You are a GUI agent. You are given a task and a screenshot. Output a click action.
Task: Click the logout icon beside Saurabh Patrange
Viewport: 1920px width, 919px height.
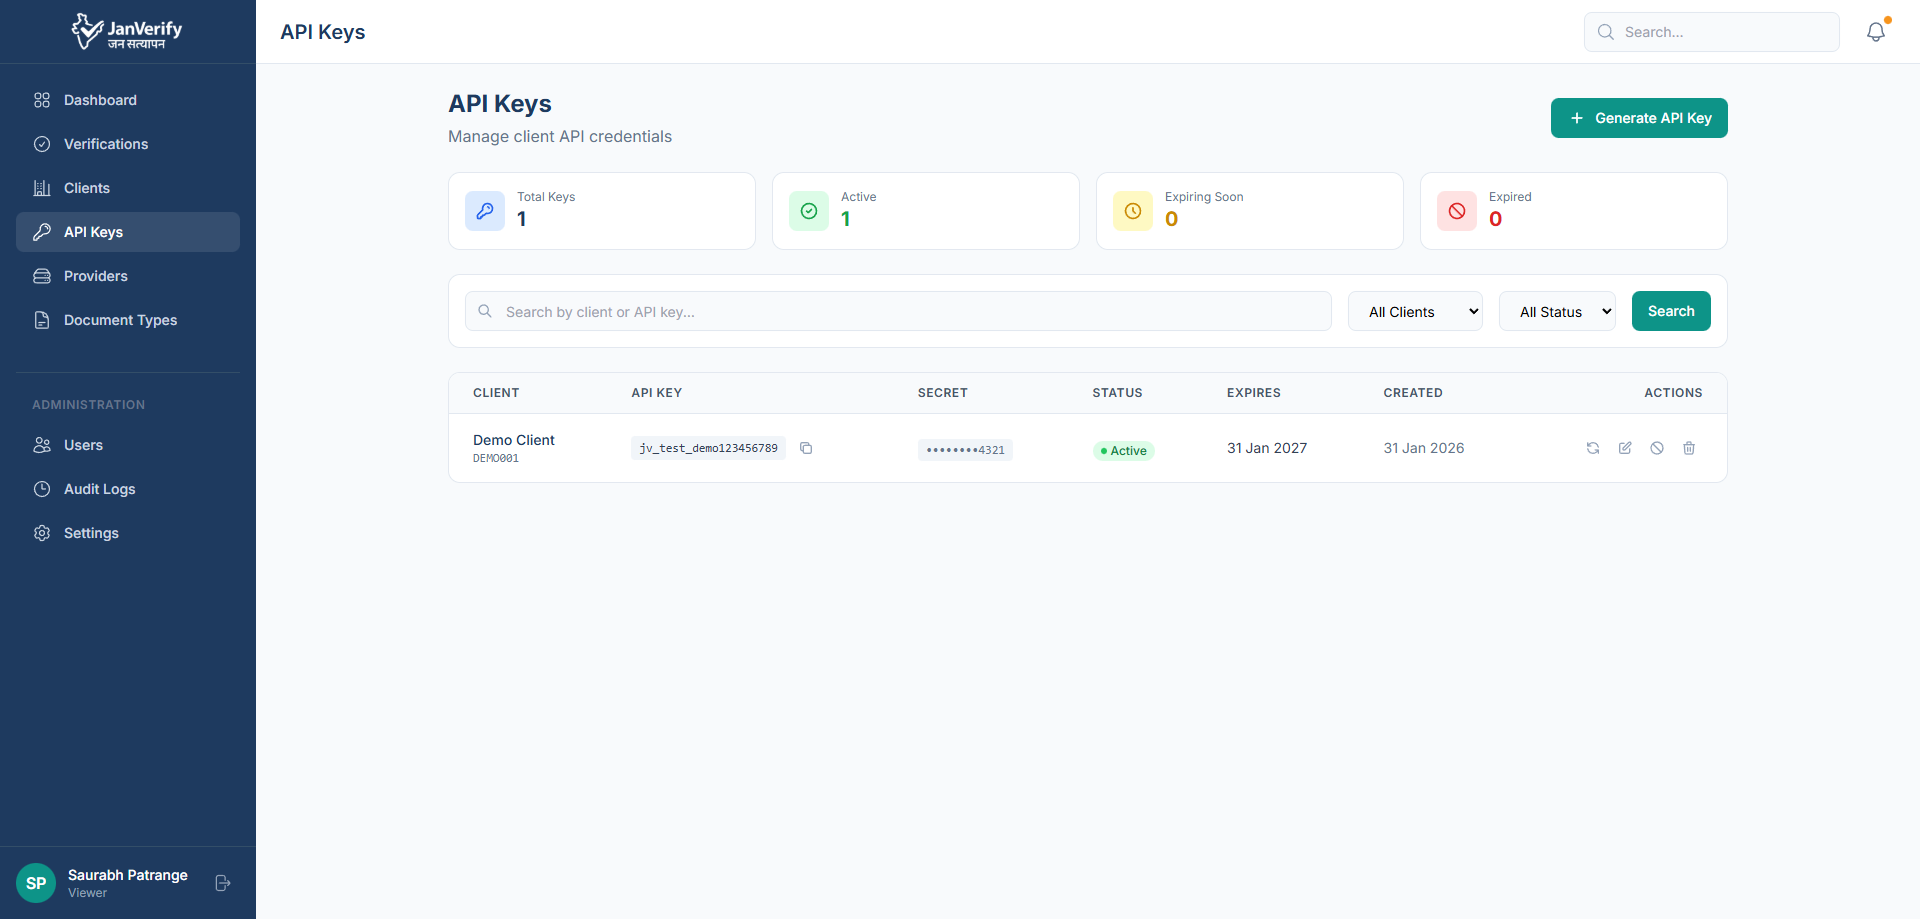pyautogui.click(x=223, y=883)
